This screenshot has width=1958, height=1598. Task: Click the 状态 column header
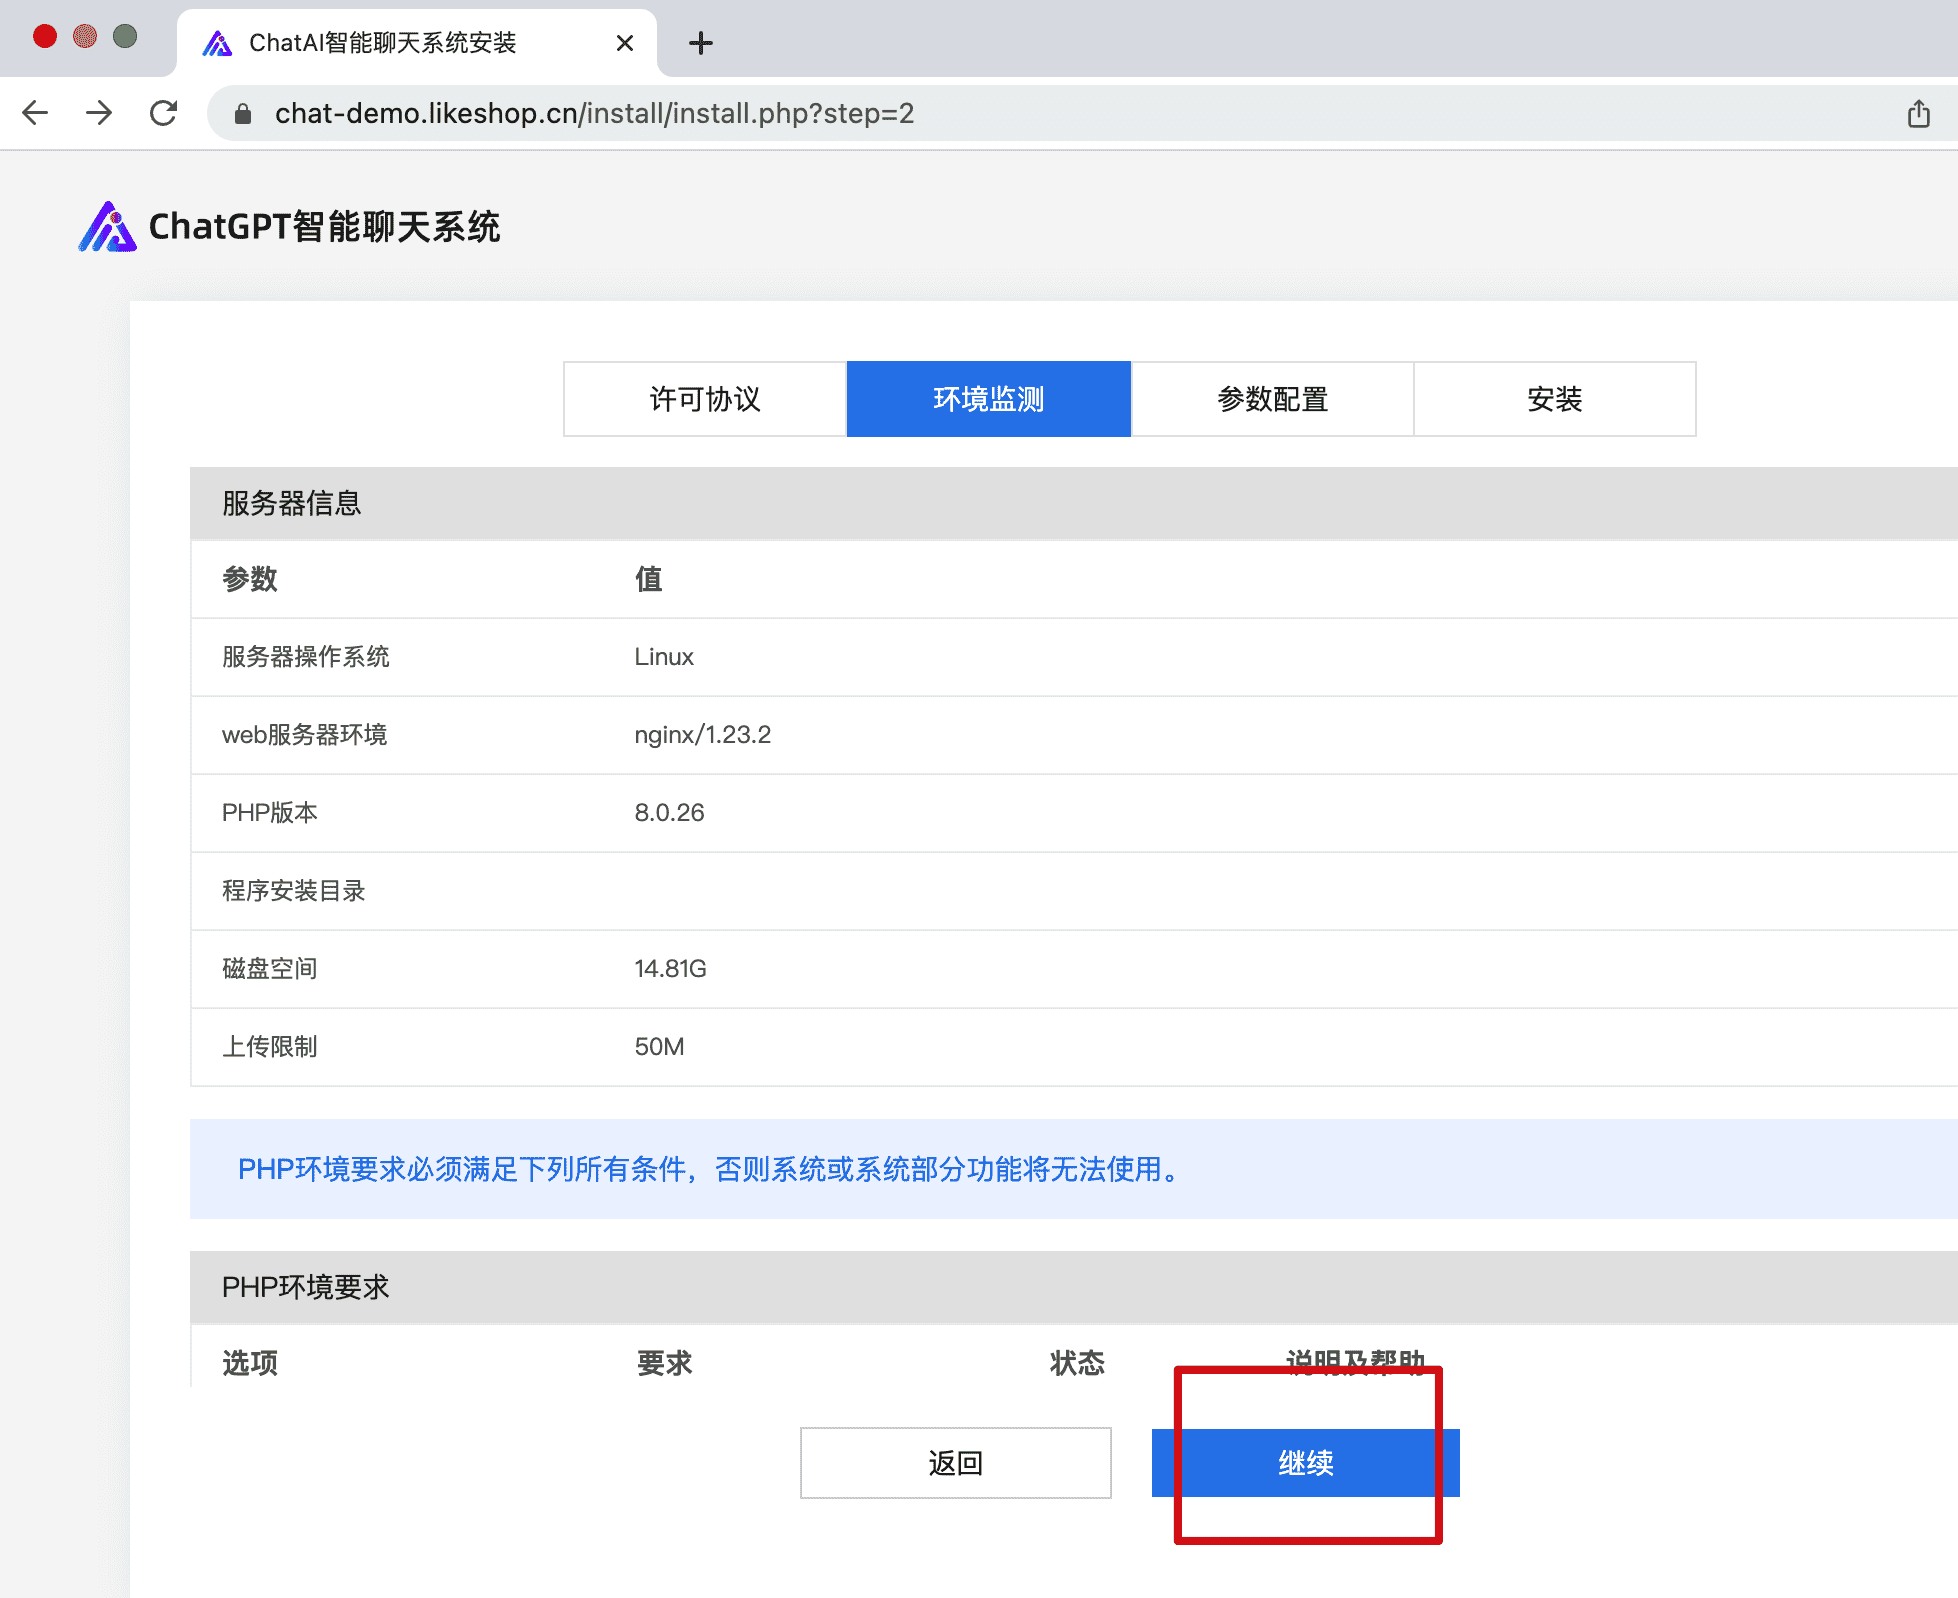click(x=1077, y=1363)
